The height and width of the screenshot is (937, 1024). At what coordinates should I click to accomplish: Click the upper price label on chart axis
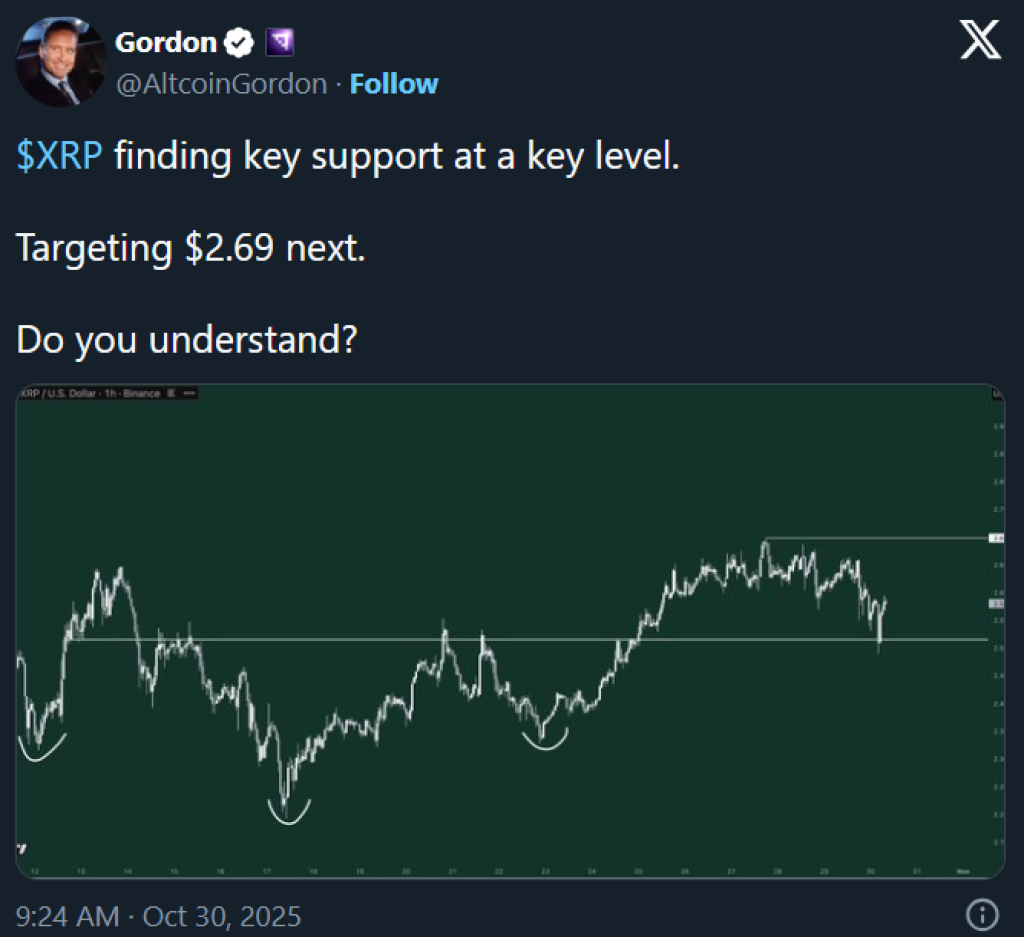pyautogui.click(x=996, y=538)
